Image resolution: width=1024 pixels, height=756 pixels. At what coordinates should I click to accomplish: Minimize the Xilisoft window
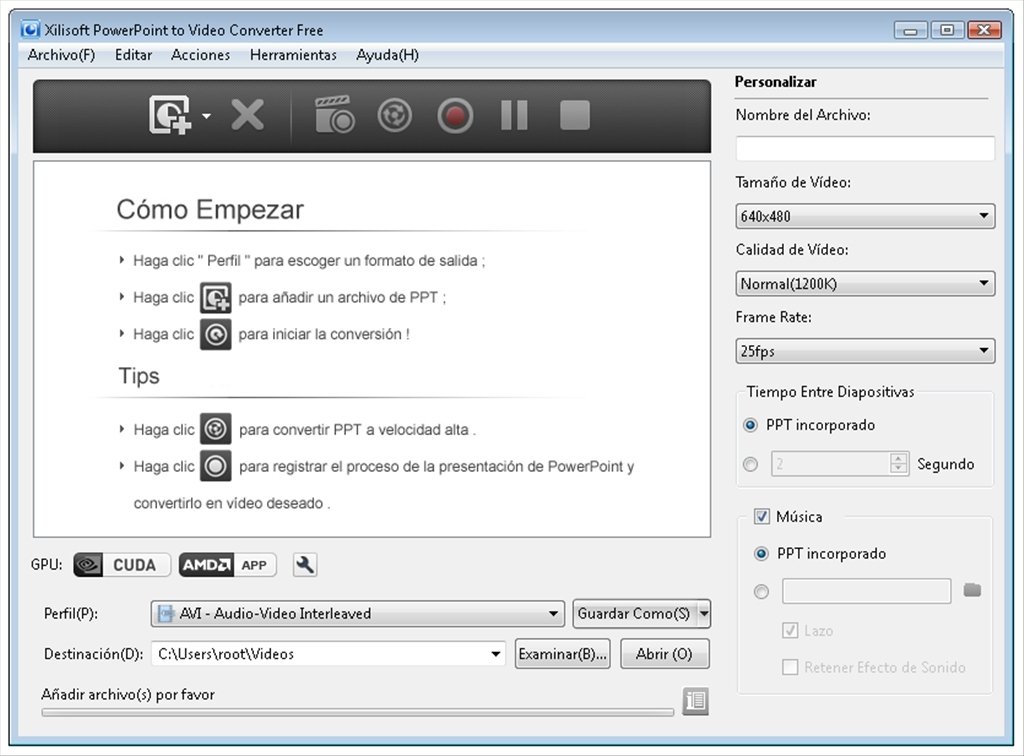910,30
